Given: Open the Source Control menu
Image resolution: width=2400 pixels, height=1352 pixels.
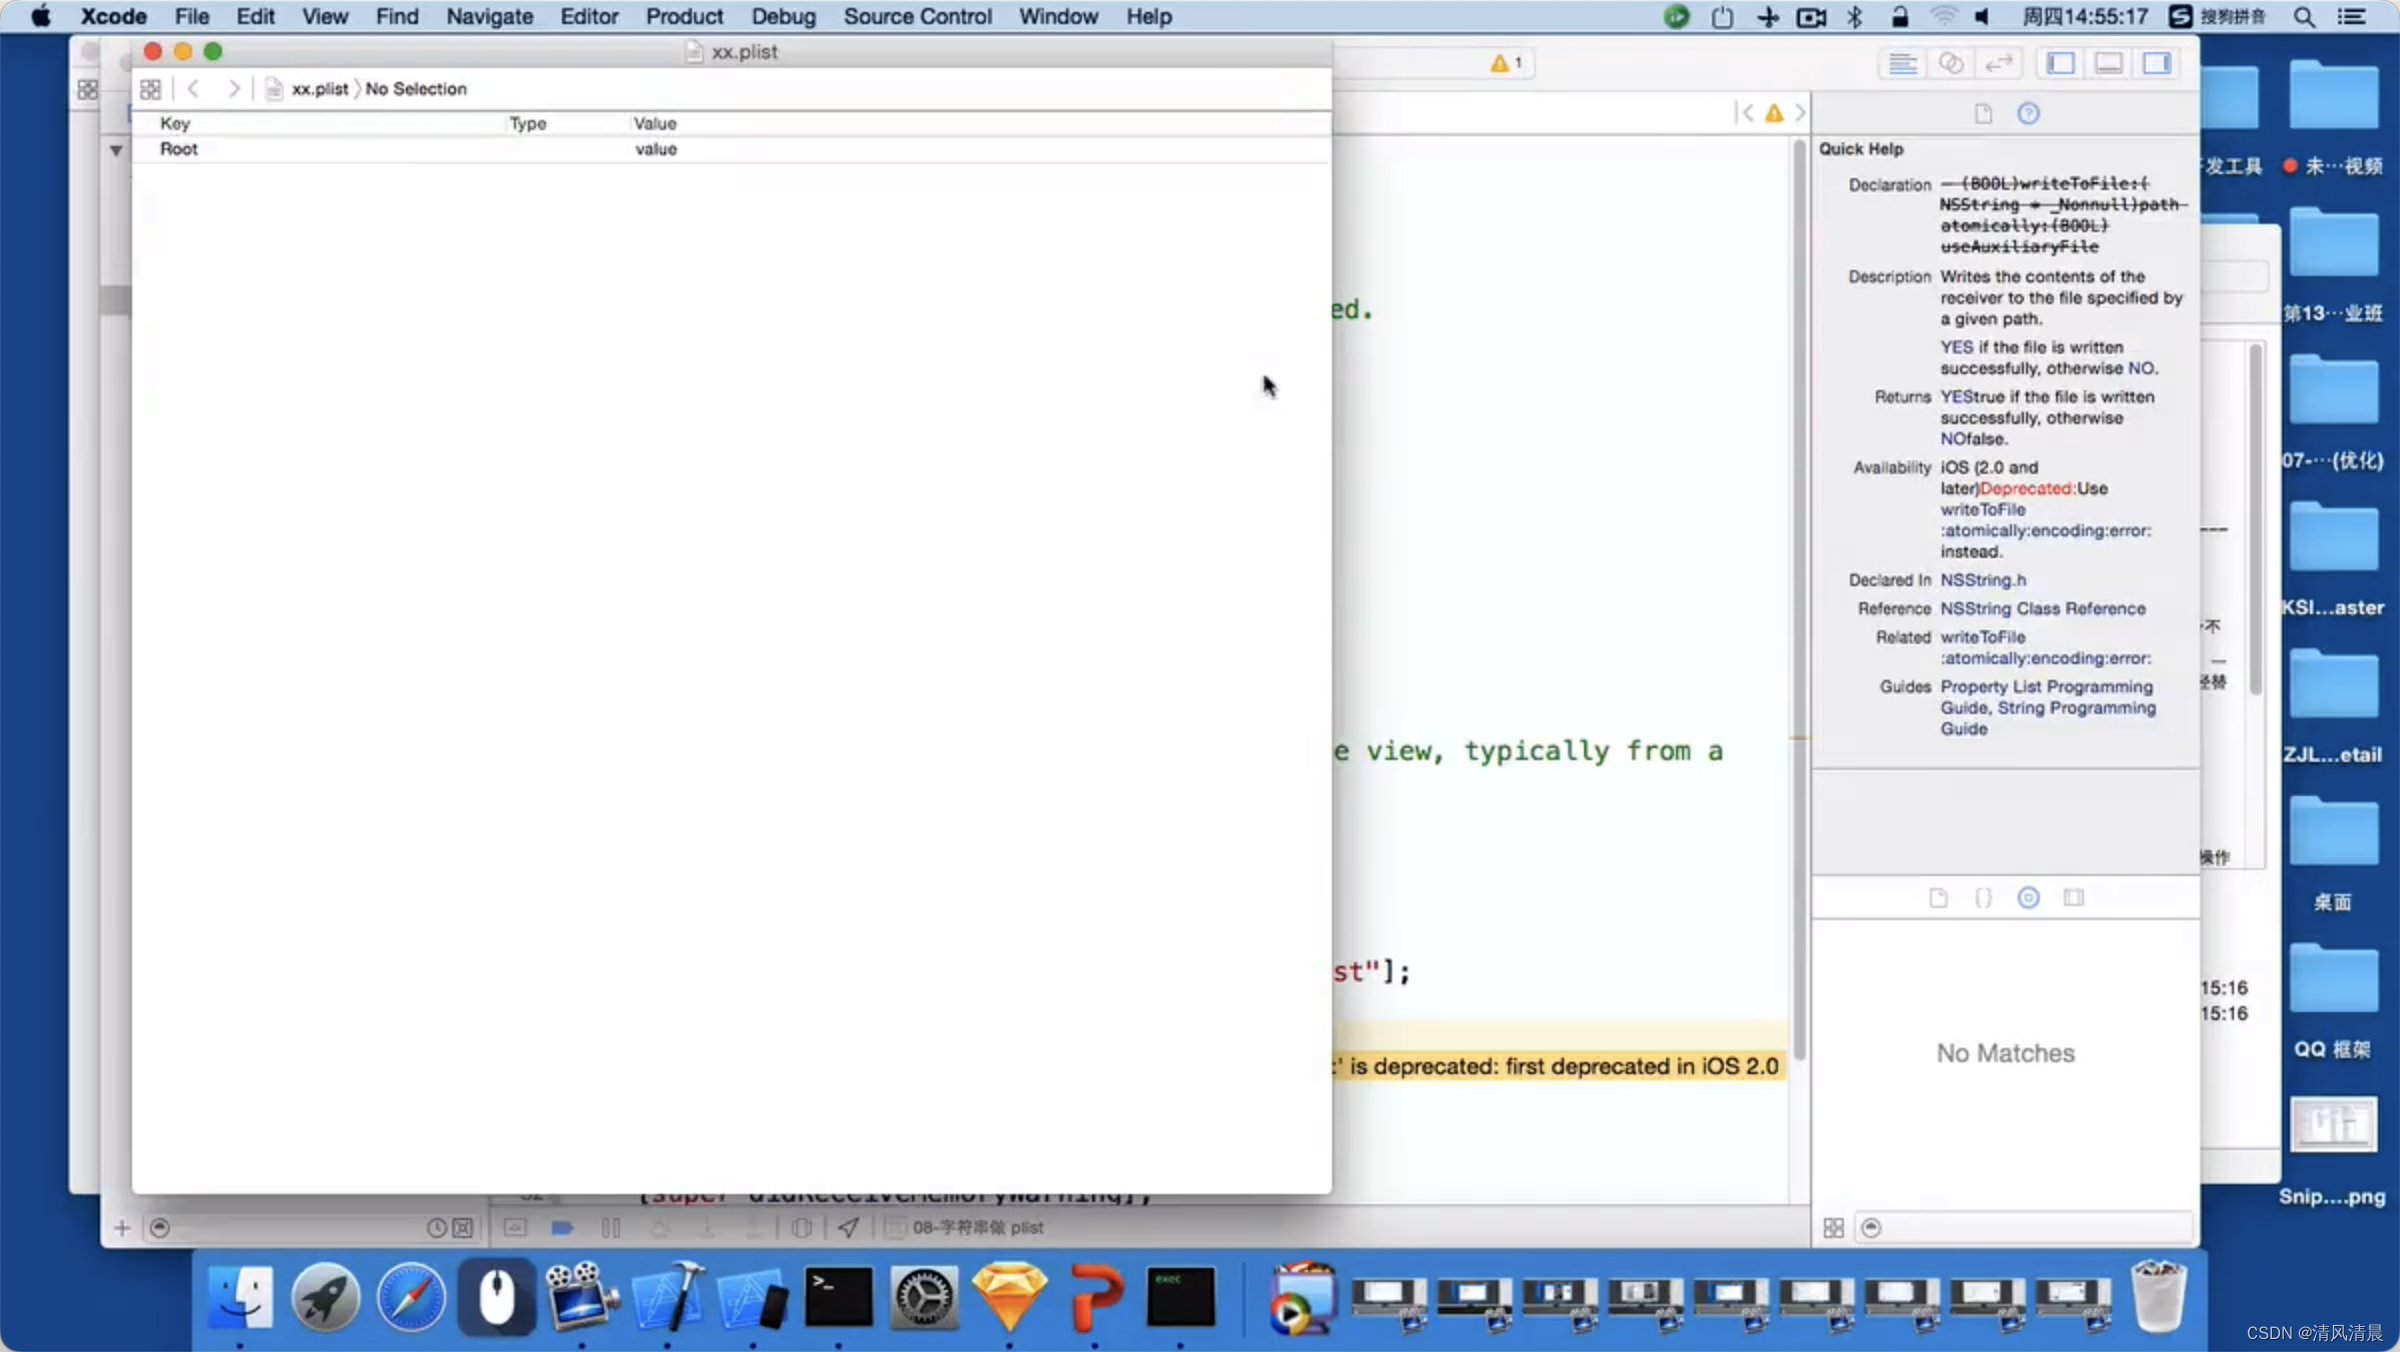Looking at the screenshot, I should (917, 16).
